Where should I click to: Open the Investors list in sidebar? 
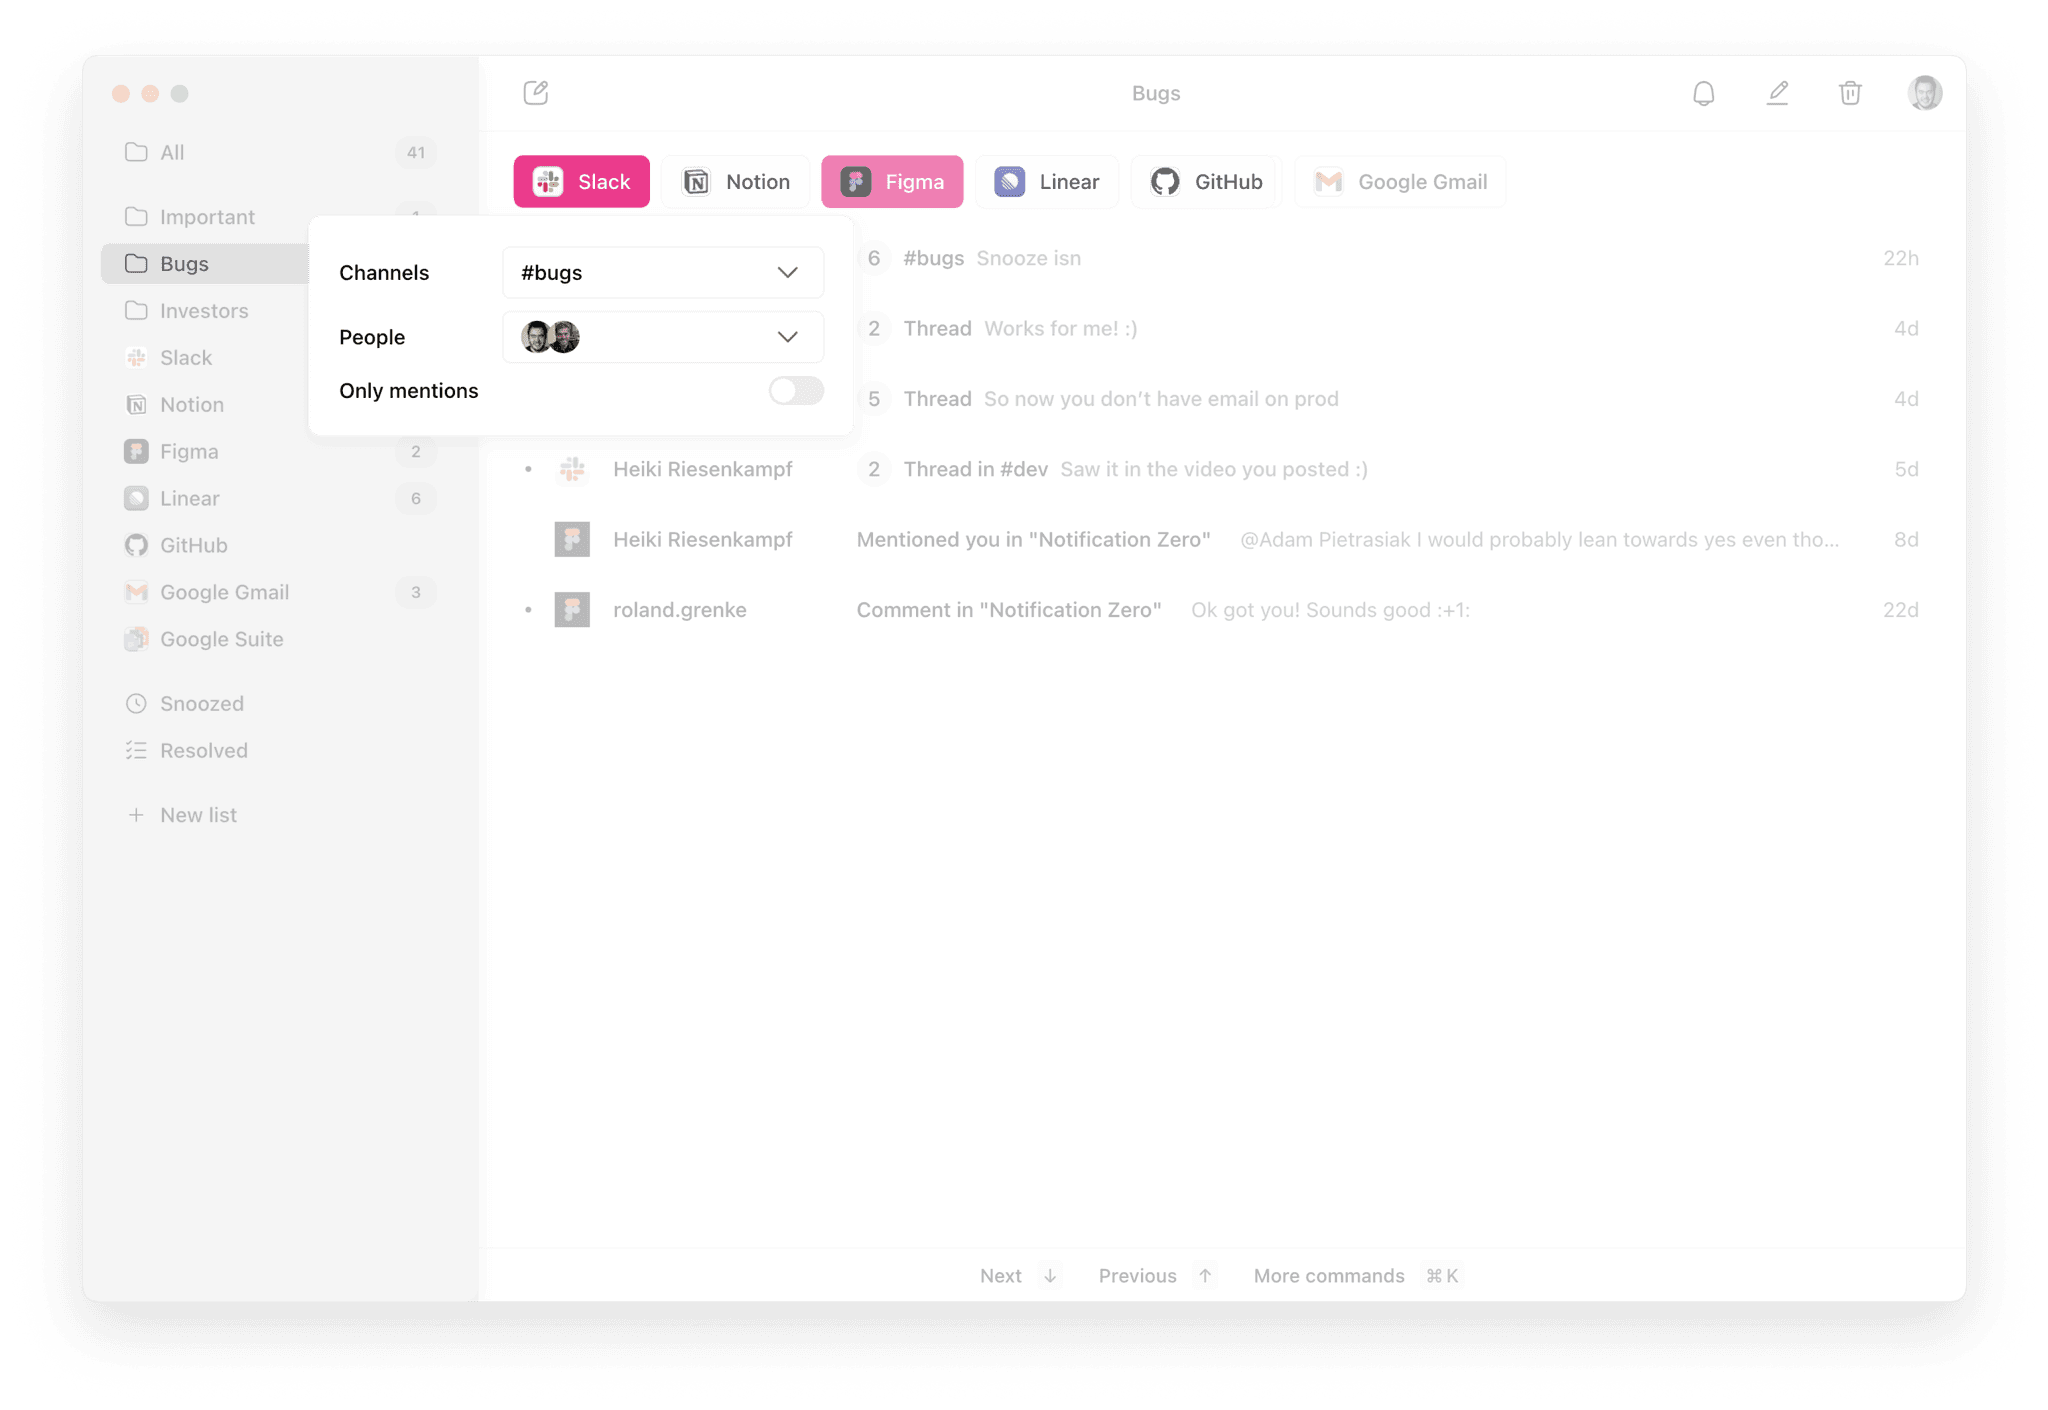[204, 311]
